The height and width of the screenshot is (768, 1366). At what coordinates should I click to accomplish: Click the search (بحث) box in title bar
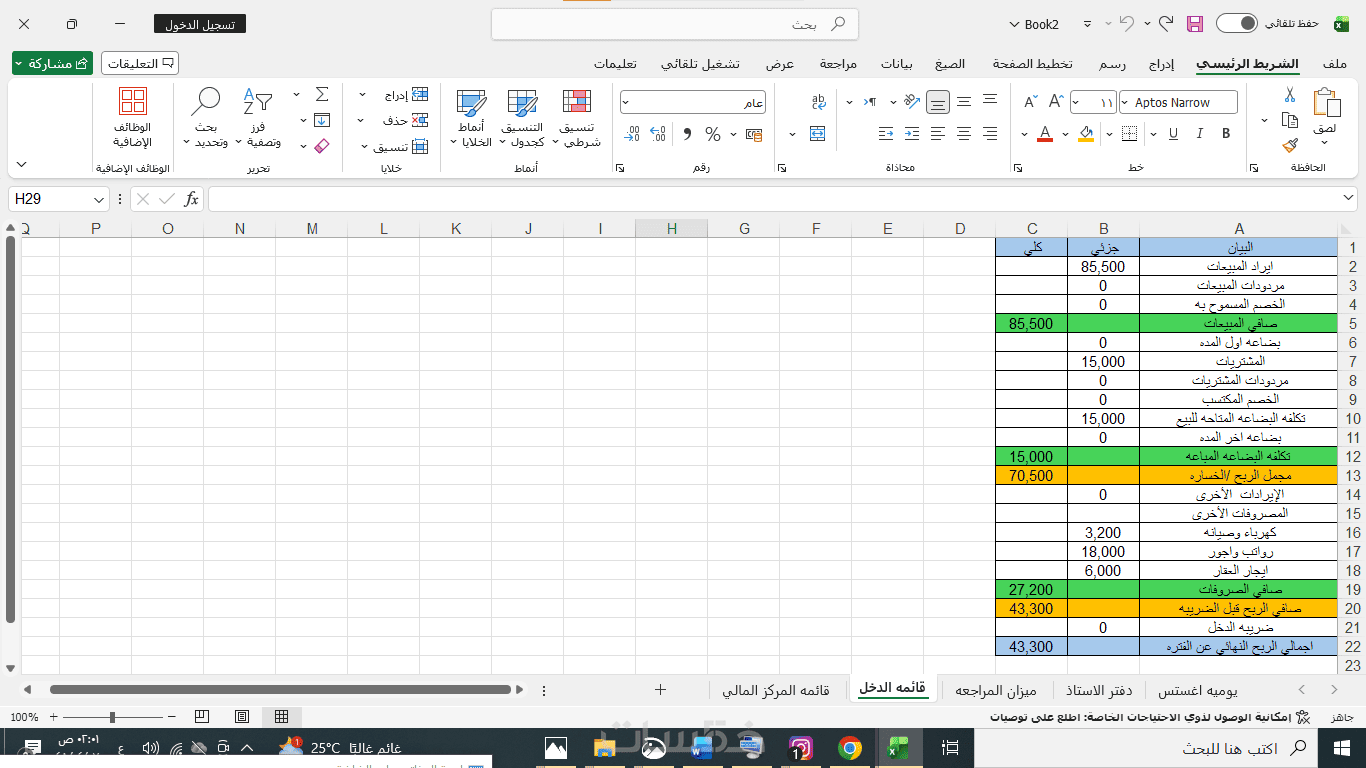point(675,24)
